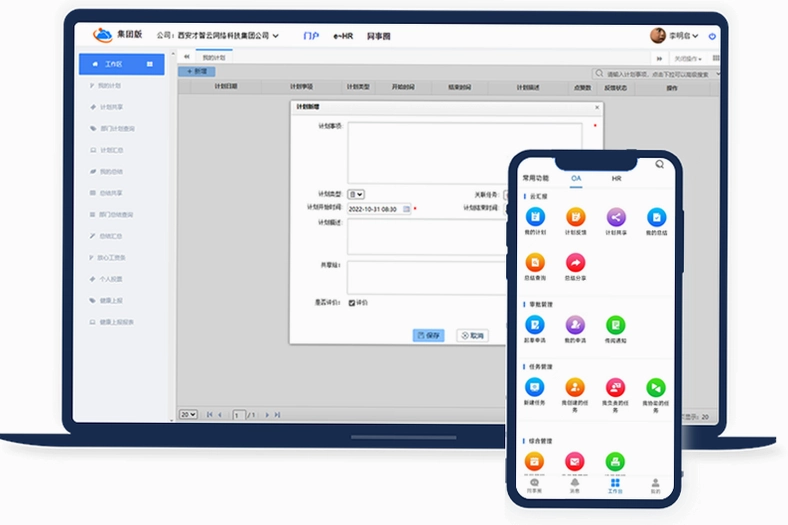The height and width of the screenshot is (525, 788).
Task: Click the 共享组 text area
Action: pyautogui.click(x=427, y=277)
